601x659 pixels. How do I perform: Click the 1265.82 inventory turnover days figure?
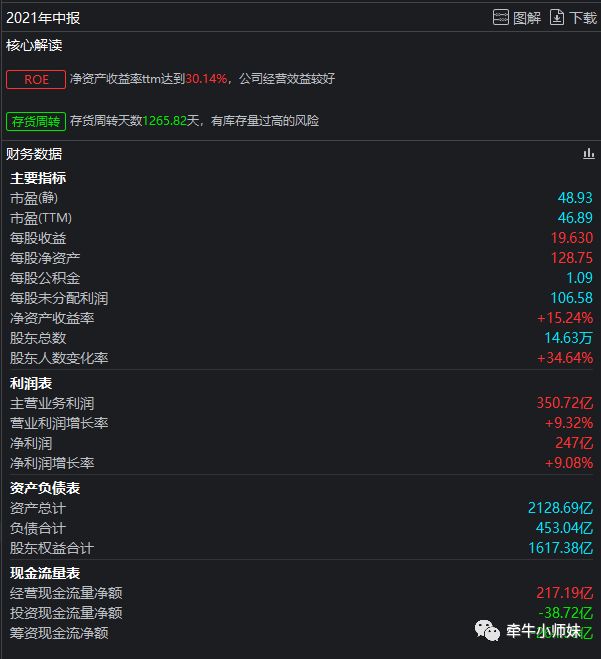pos(165,121)
